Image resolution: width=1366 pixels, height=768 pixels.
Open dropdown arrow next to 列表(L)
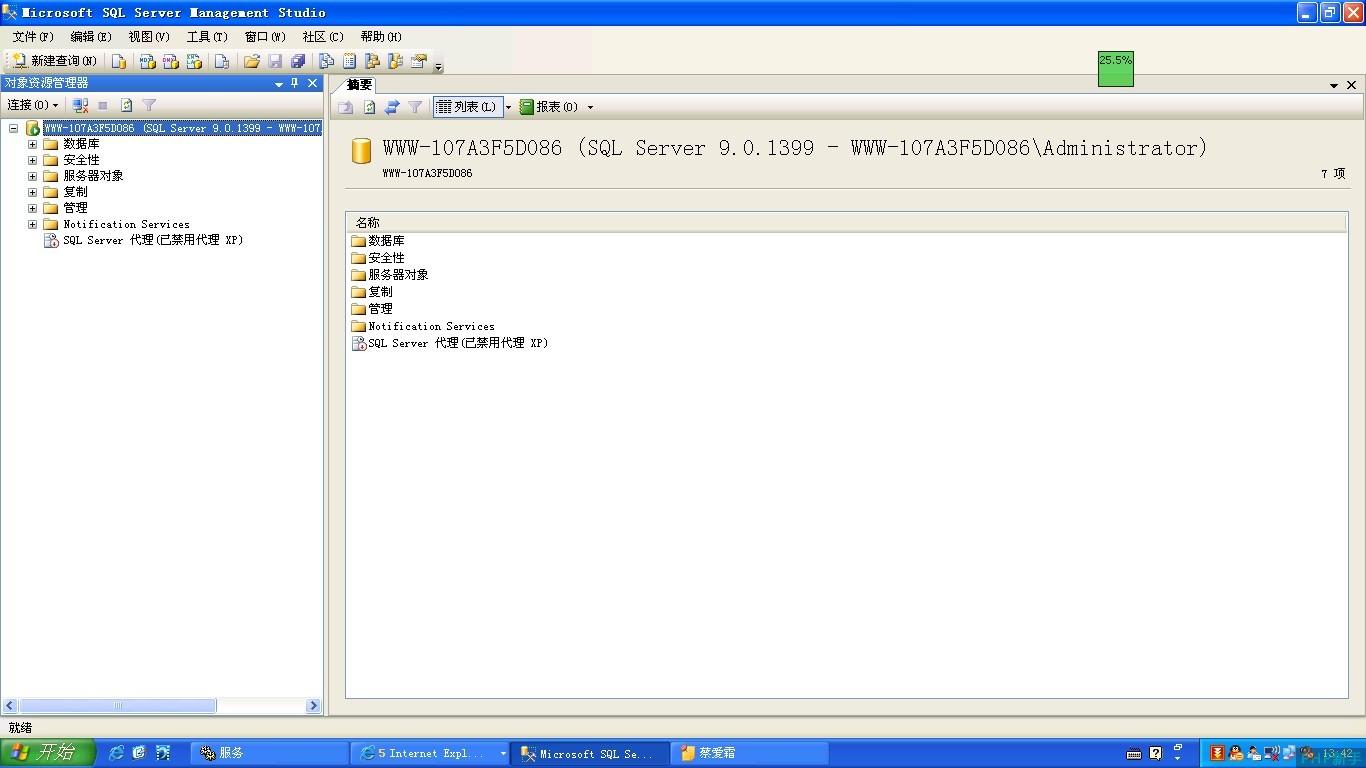pyautogui.click(x=508, y=107)
